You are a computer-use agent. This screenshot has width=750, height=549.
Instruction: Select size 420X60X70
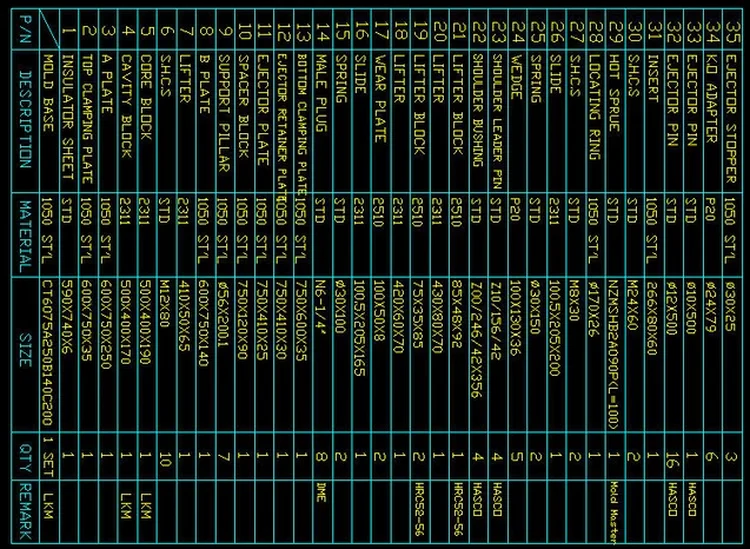click(399, 317)
